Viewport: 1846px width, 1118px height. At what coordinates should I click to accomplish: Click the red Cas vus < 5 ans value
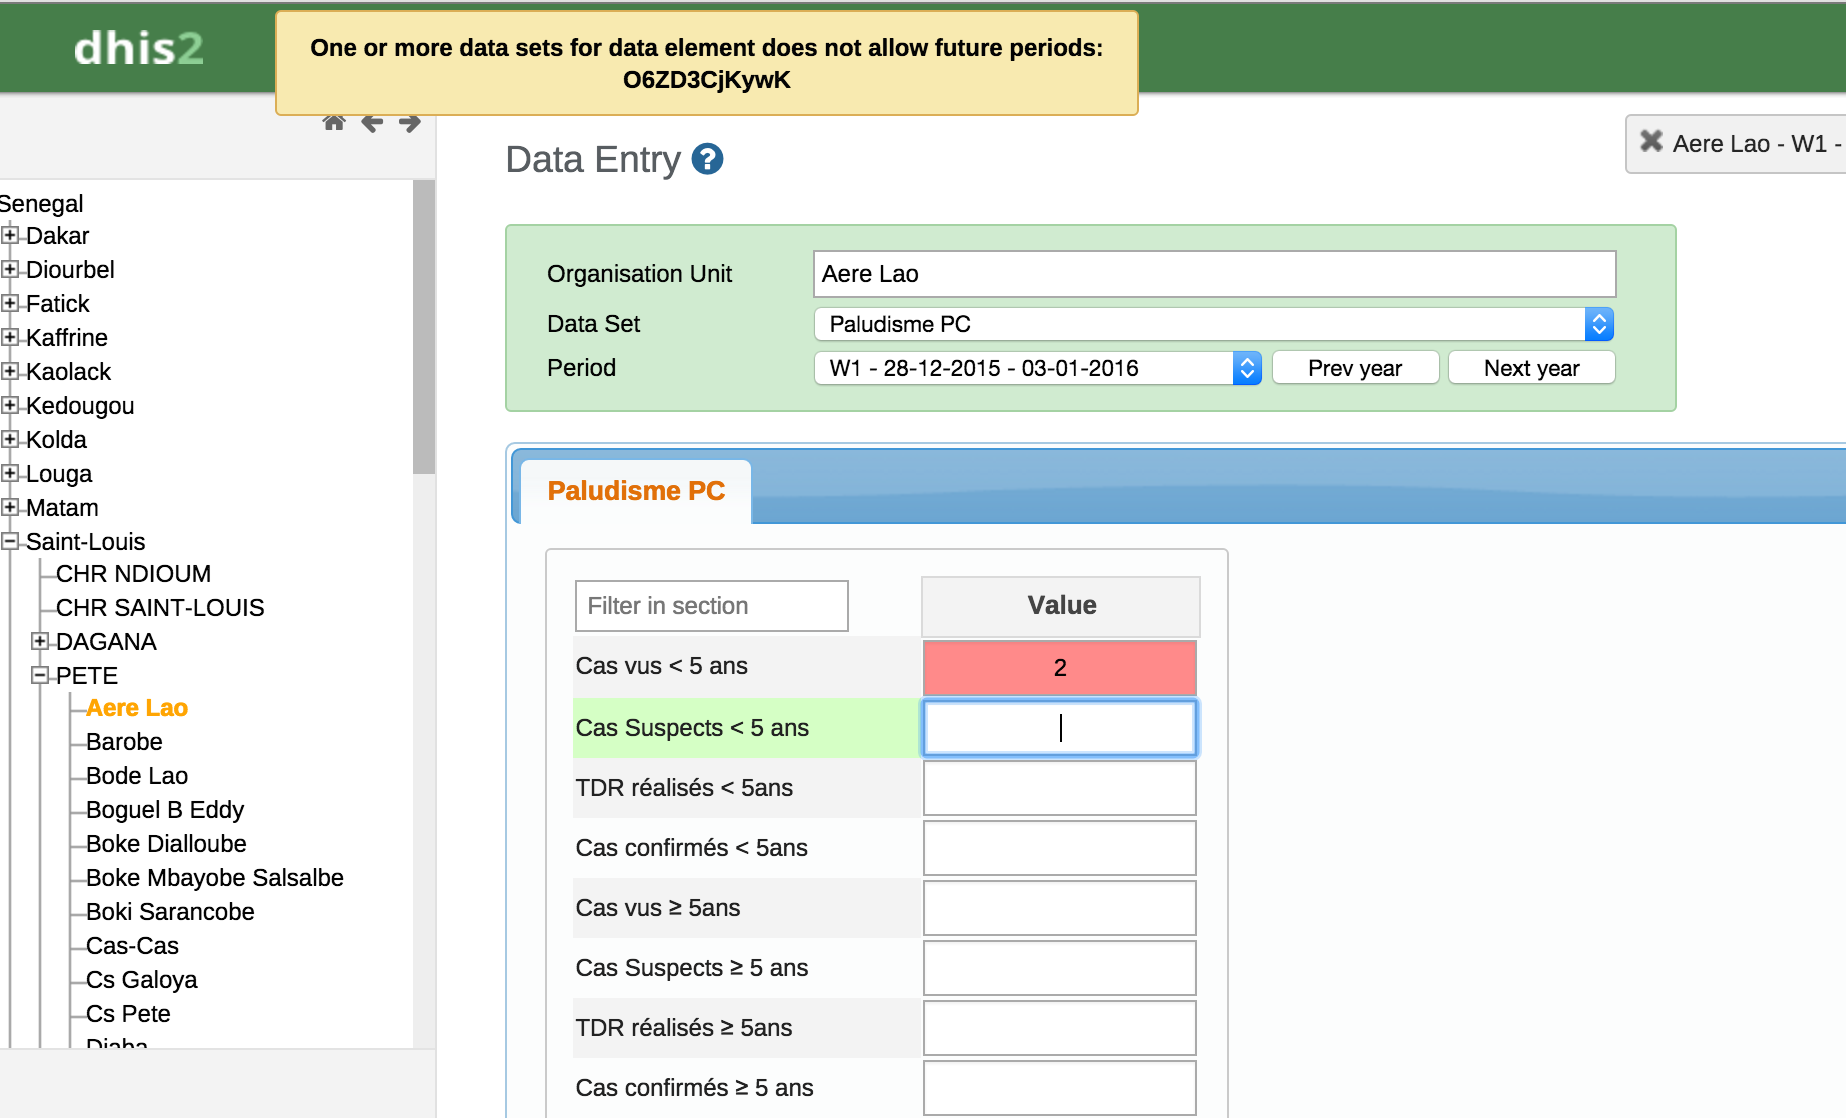coord(1059,668)
